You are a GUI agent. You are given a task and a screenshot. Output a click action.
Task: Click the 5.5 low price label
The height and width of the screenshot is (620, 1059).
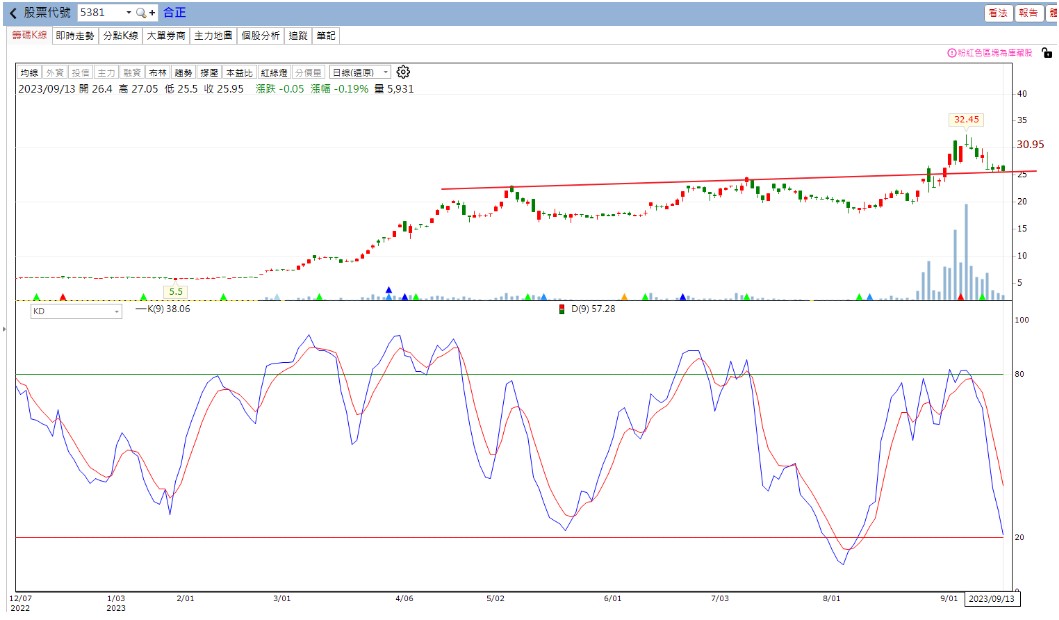(x=176, y=292)
